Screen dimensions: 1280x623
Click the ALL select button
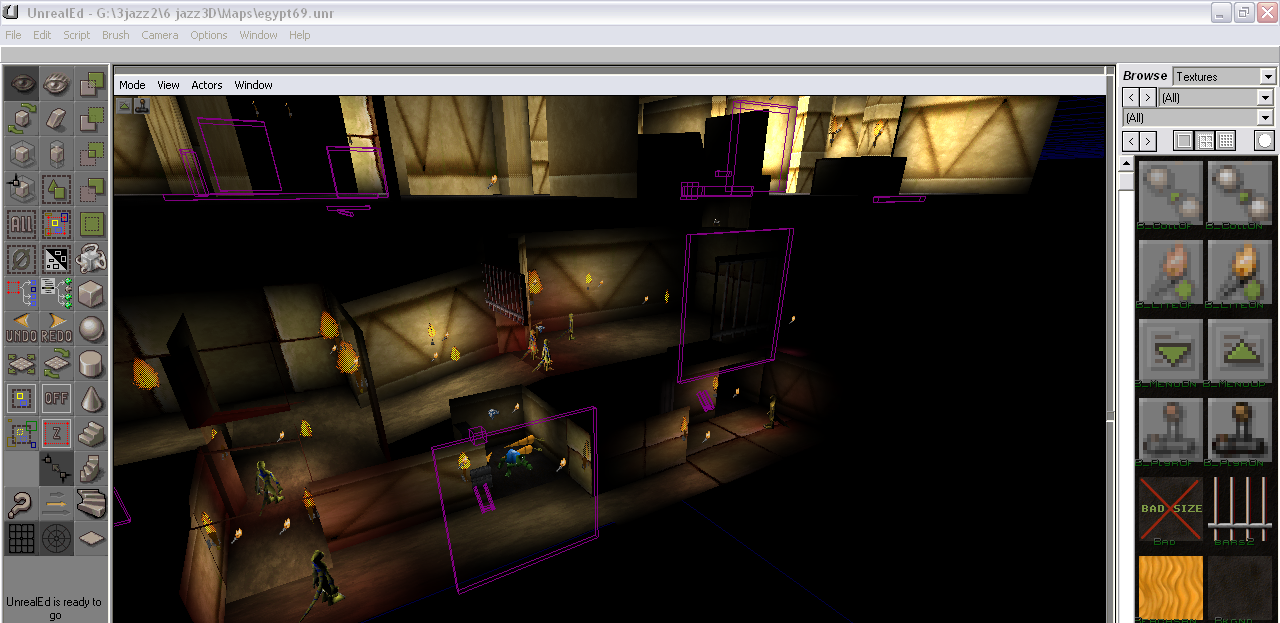pos(21,224)
